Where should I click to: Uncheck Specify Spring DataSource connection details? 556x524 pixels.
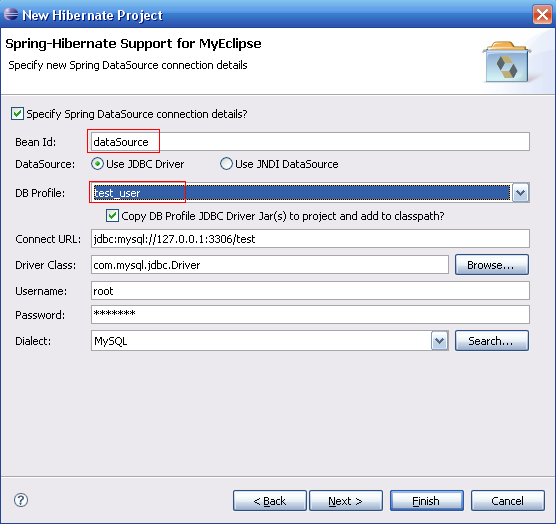tap(17, 114)
